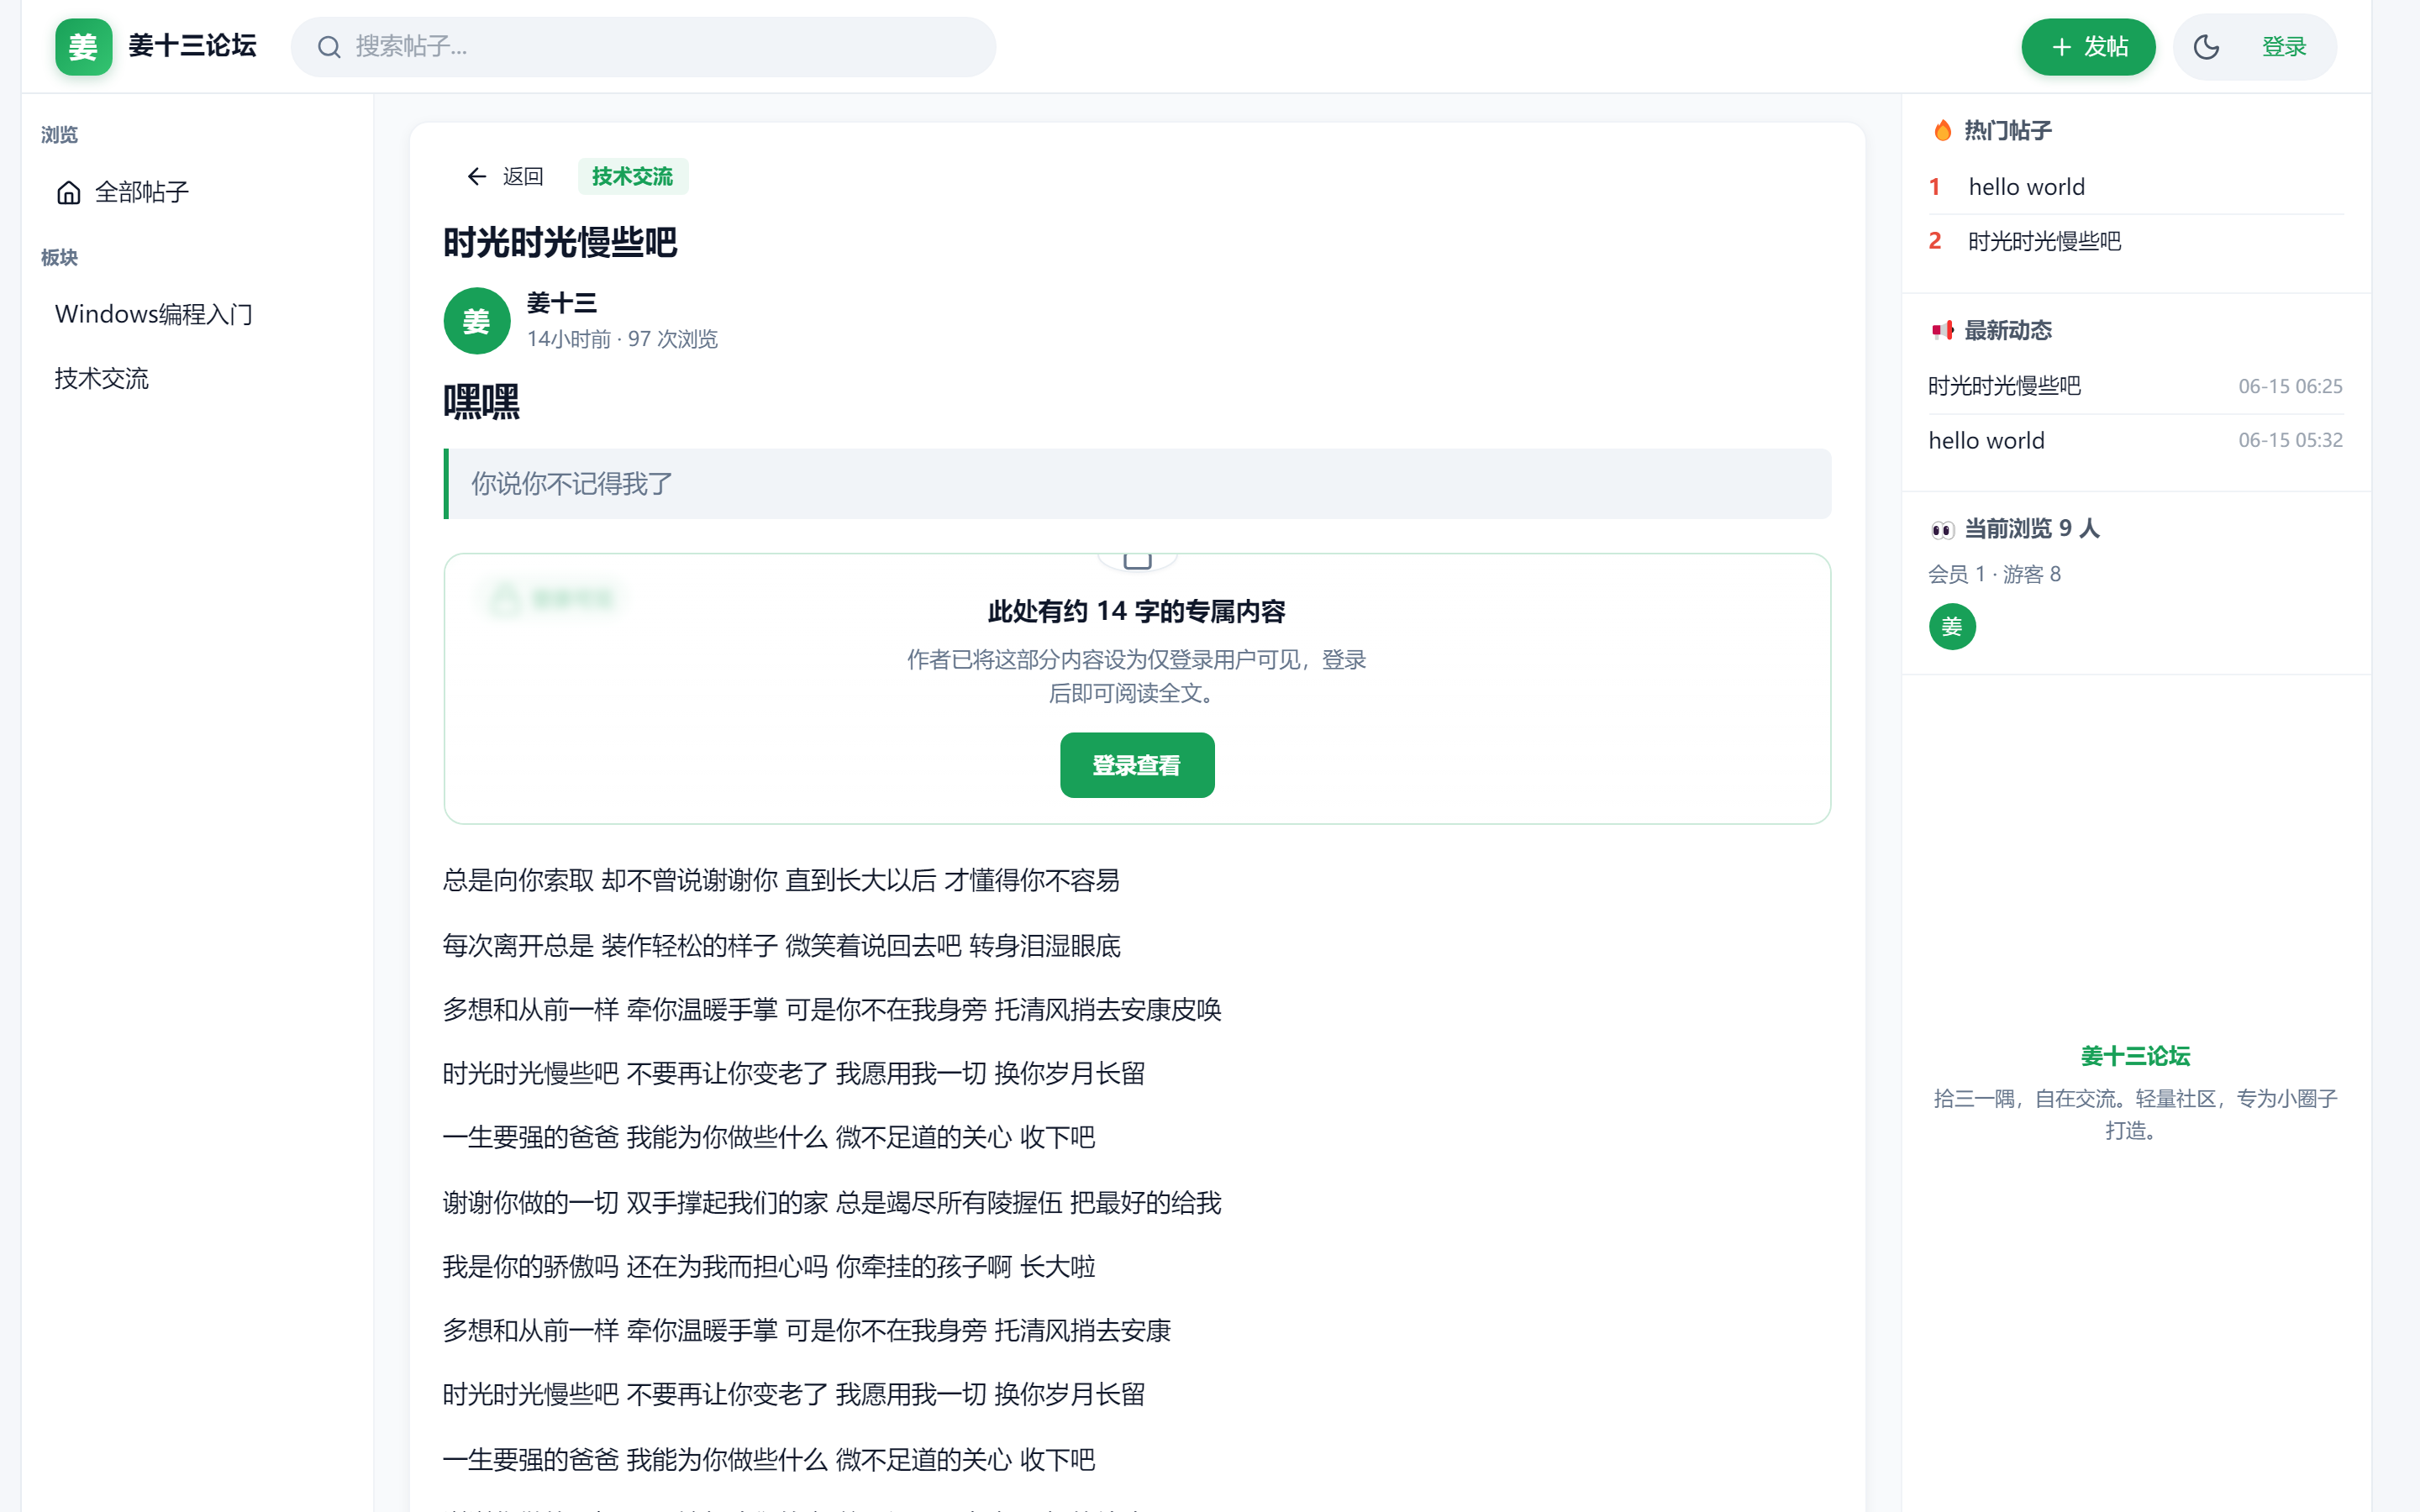Open hot post hello world
Screen dimensions: 2420x1512
(2026, 187)
